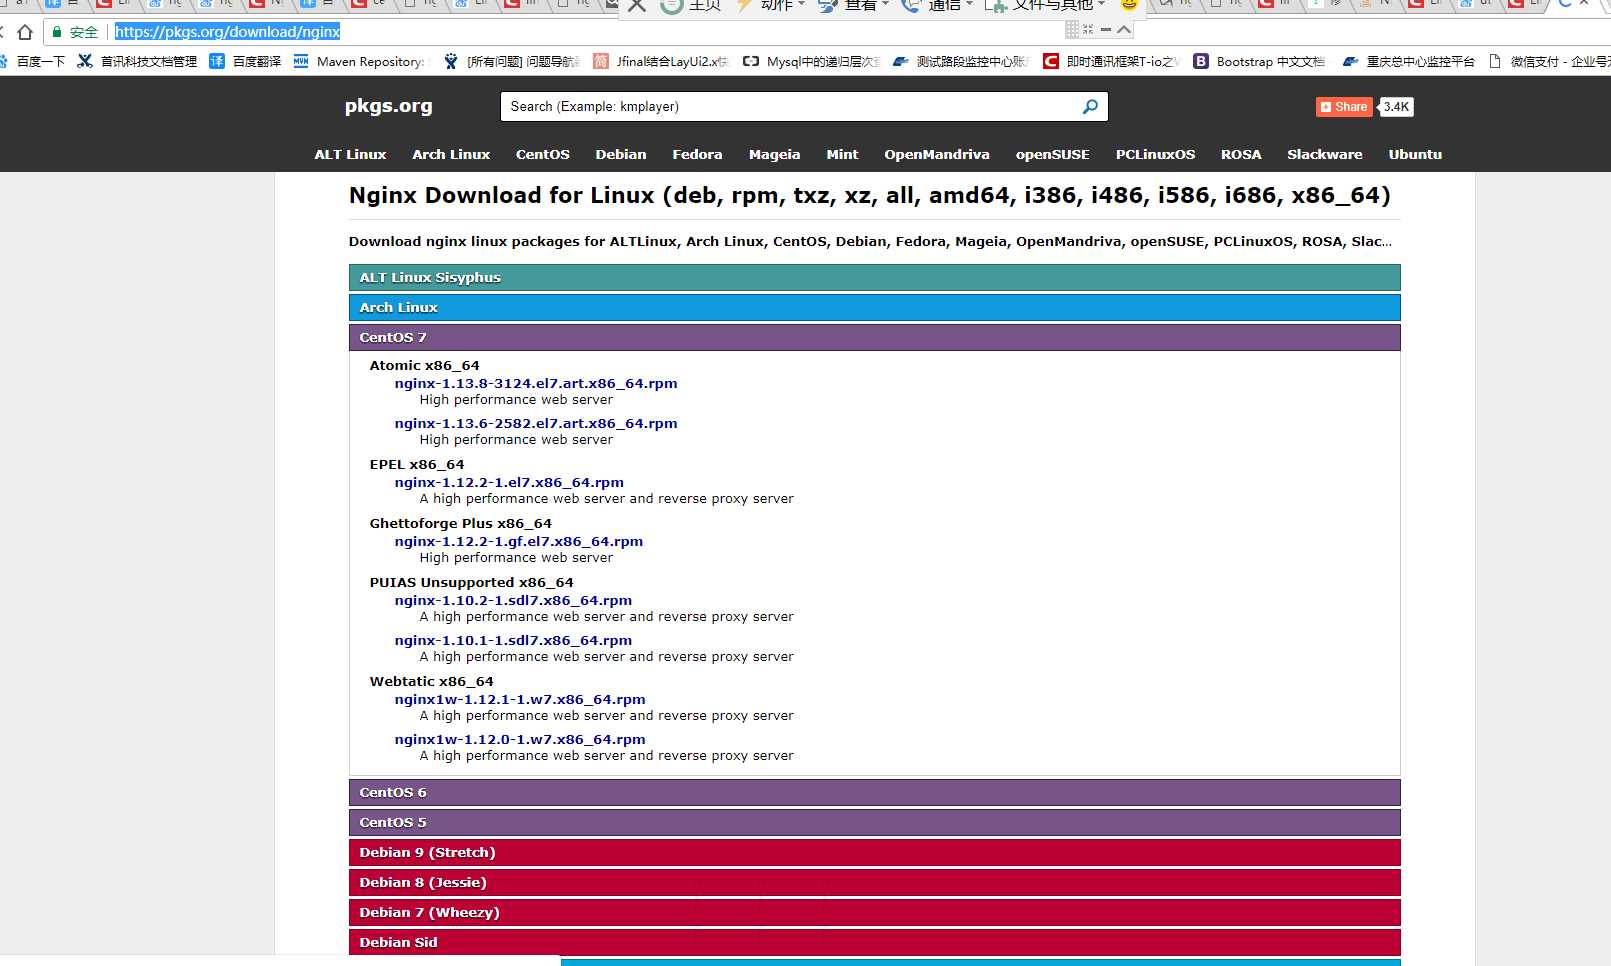Expand the Debian 8 (Jessie) section

tap(874, 883)
